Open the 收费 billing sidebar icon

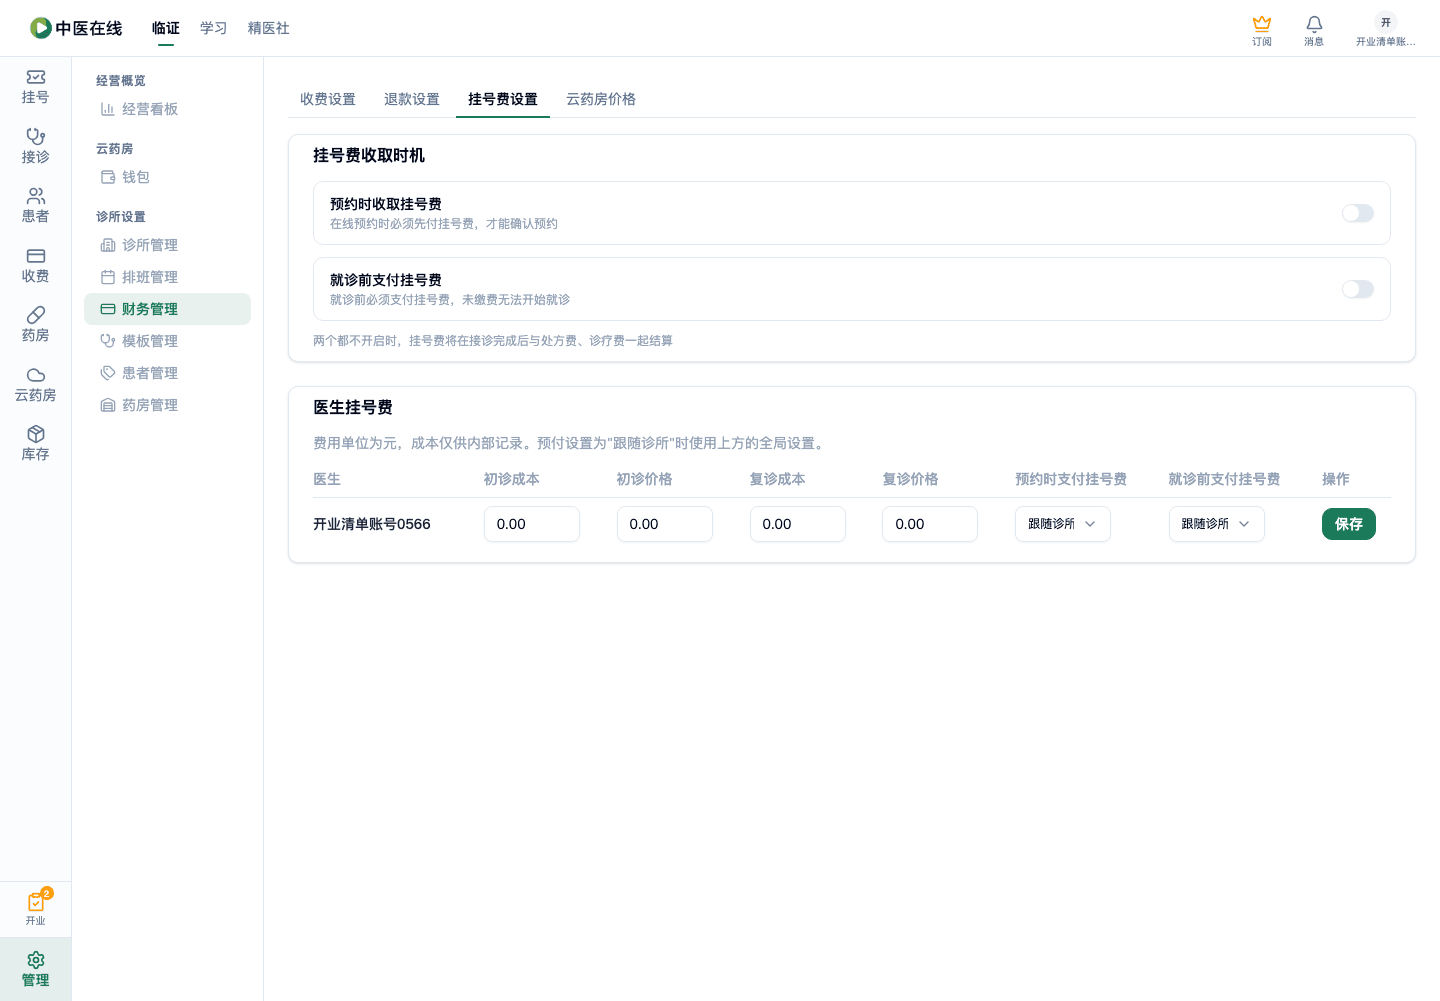[35, 266]
